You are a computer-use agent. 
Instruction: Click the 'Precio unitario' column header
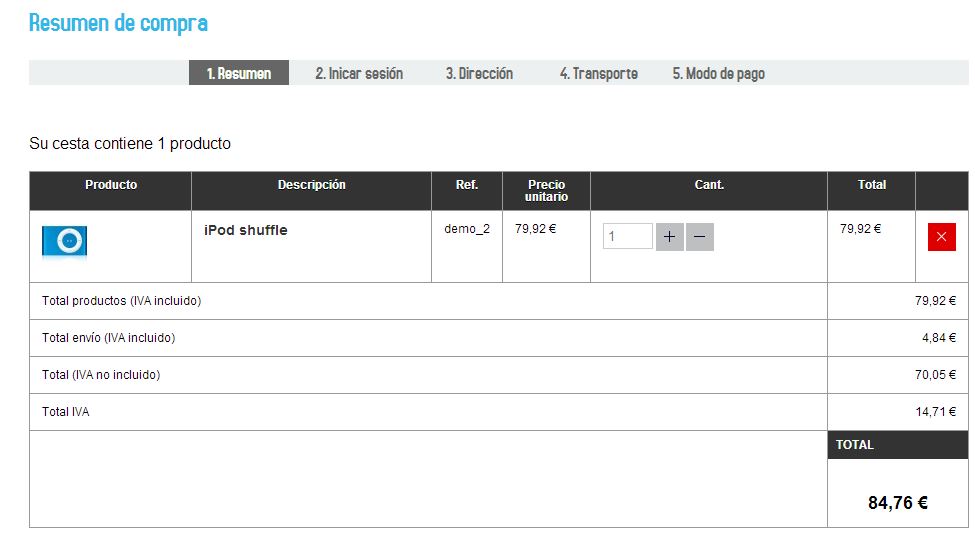(546, 190)
